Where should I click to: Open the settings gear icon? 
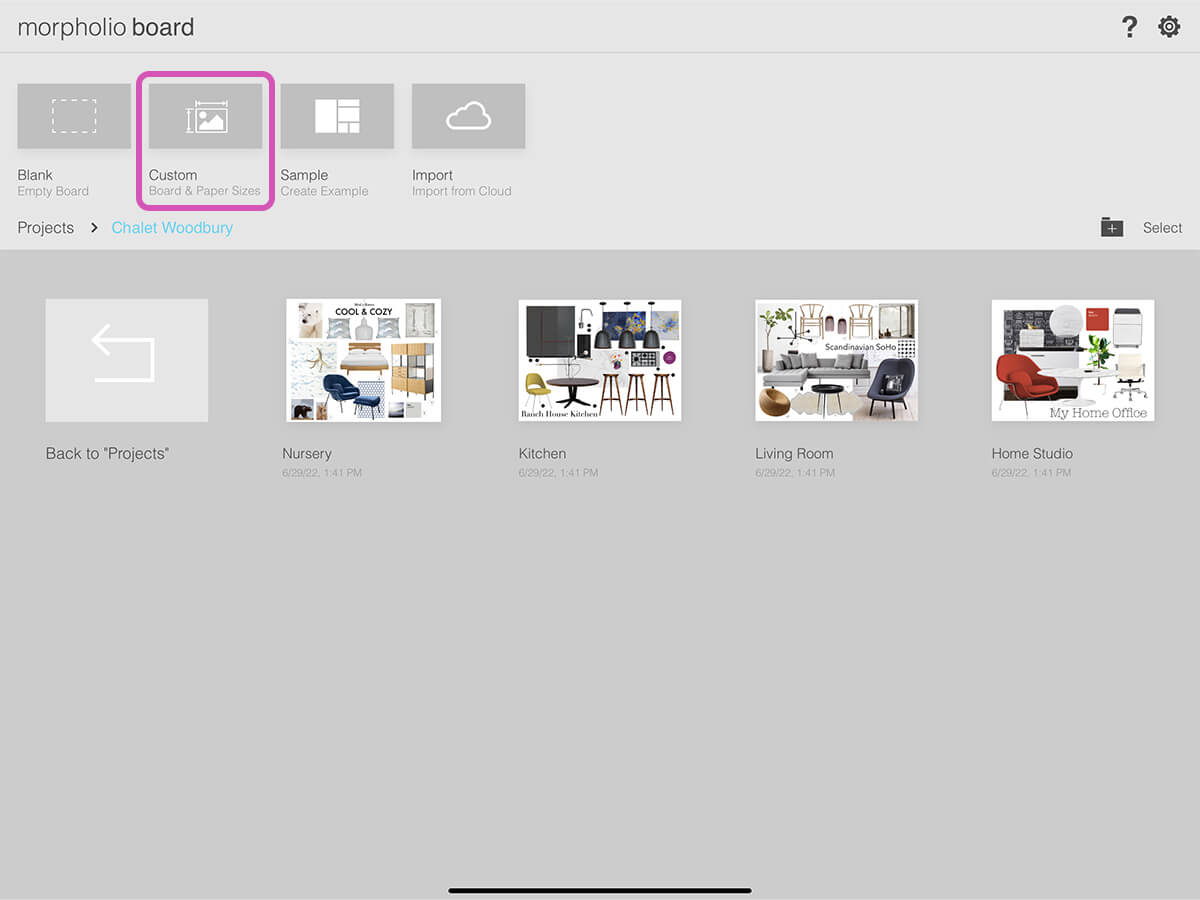tap(1169, 27)
